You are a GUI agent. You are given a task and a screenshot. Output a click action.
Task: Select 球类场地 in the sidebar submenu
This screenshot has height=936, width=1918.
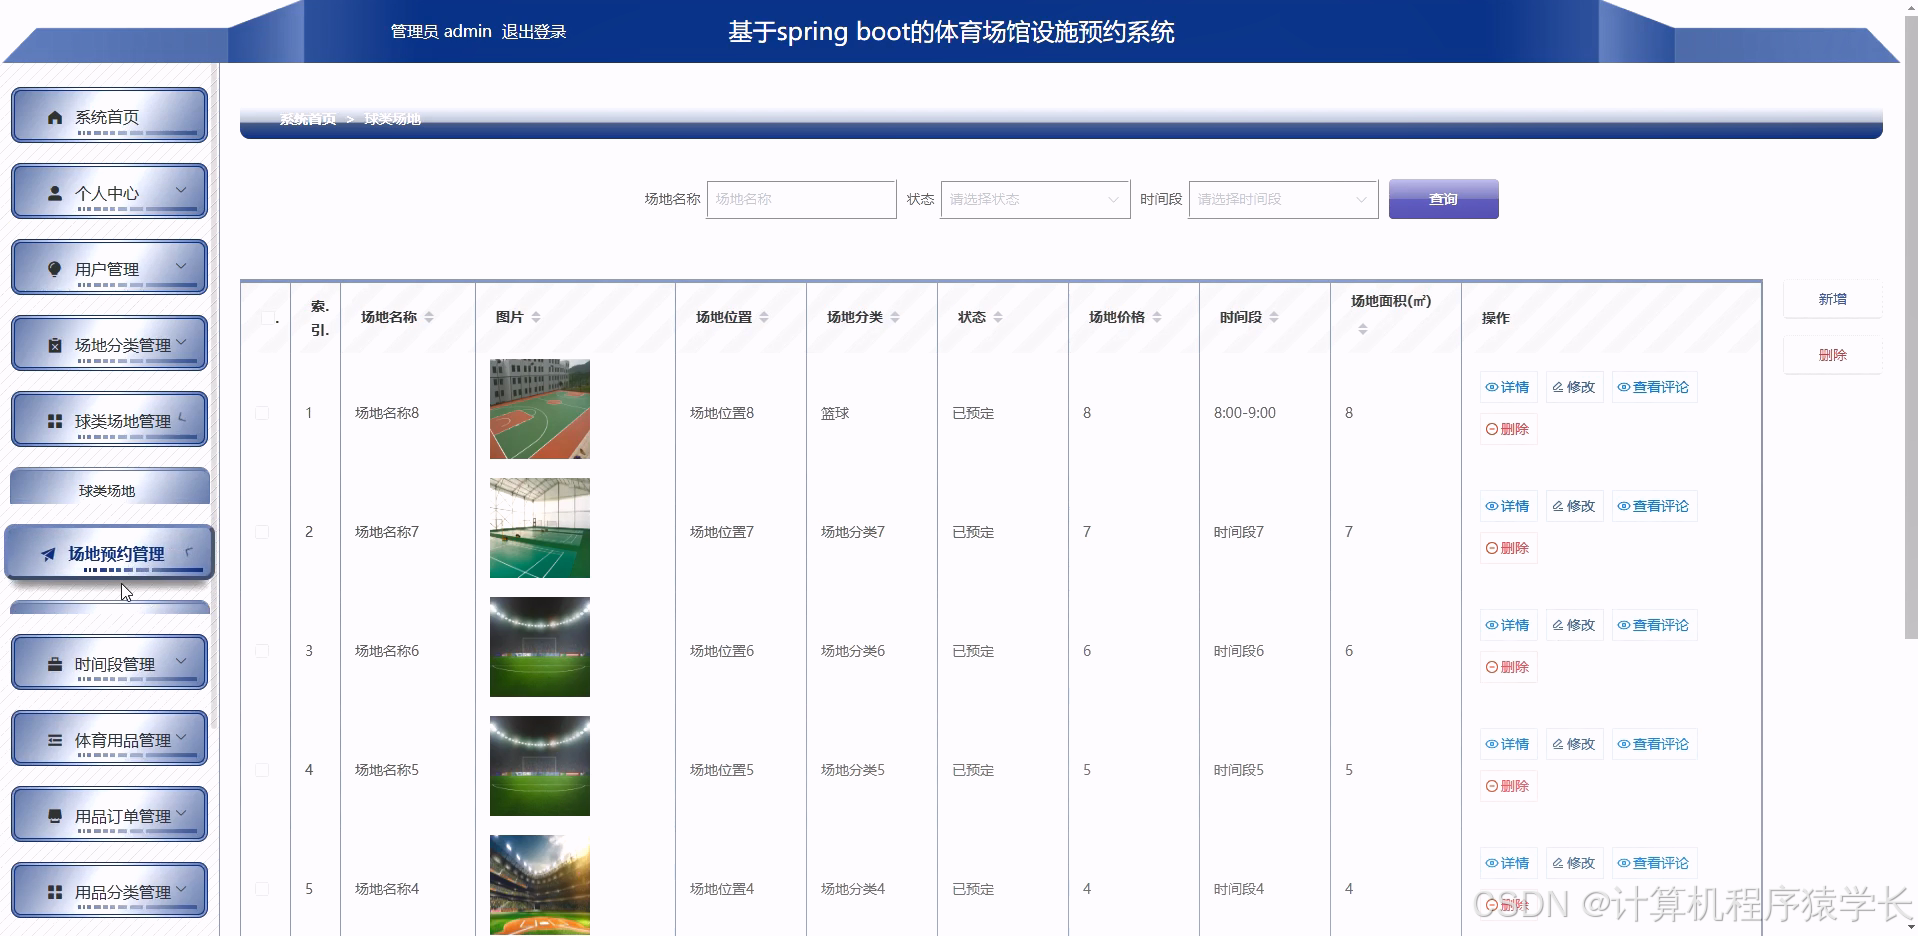point(109,488)
